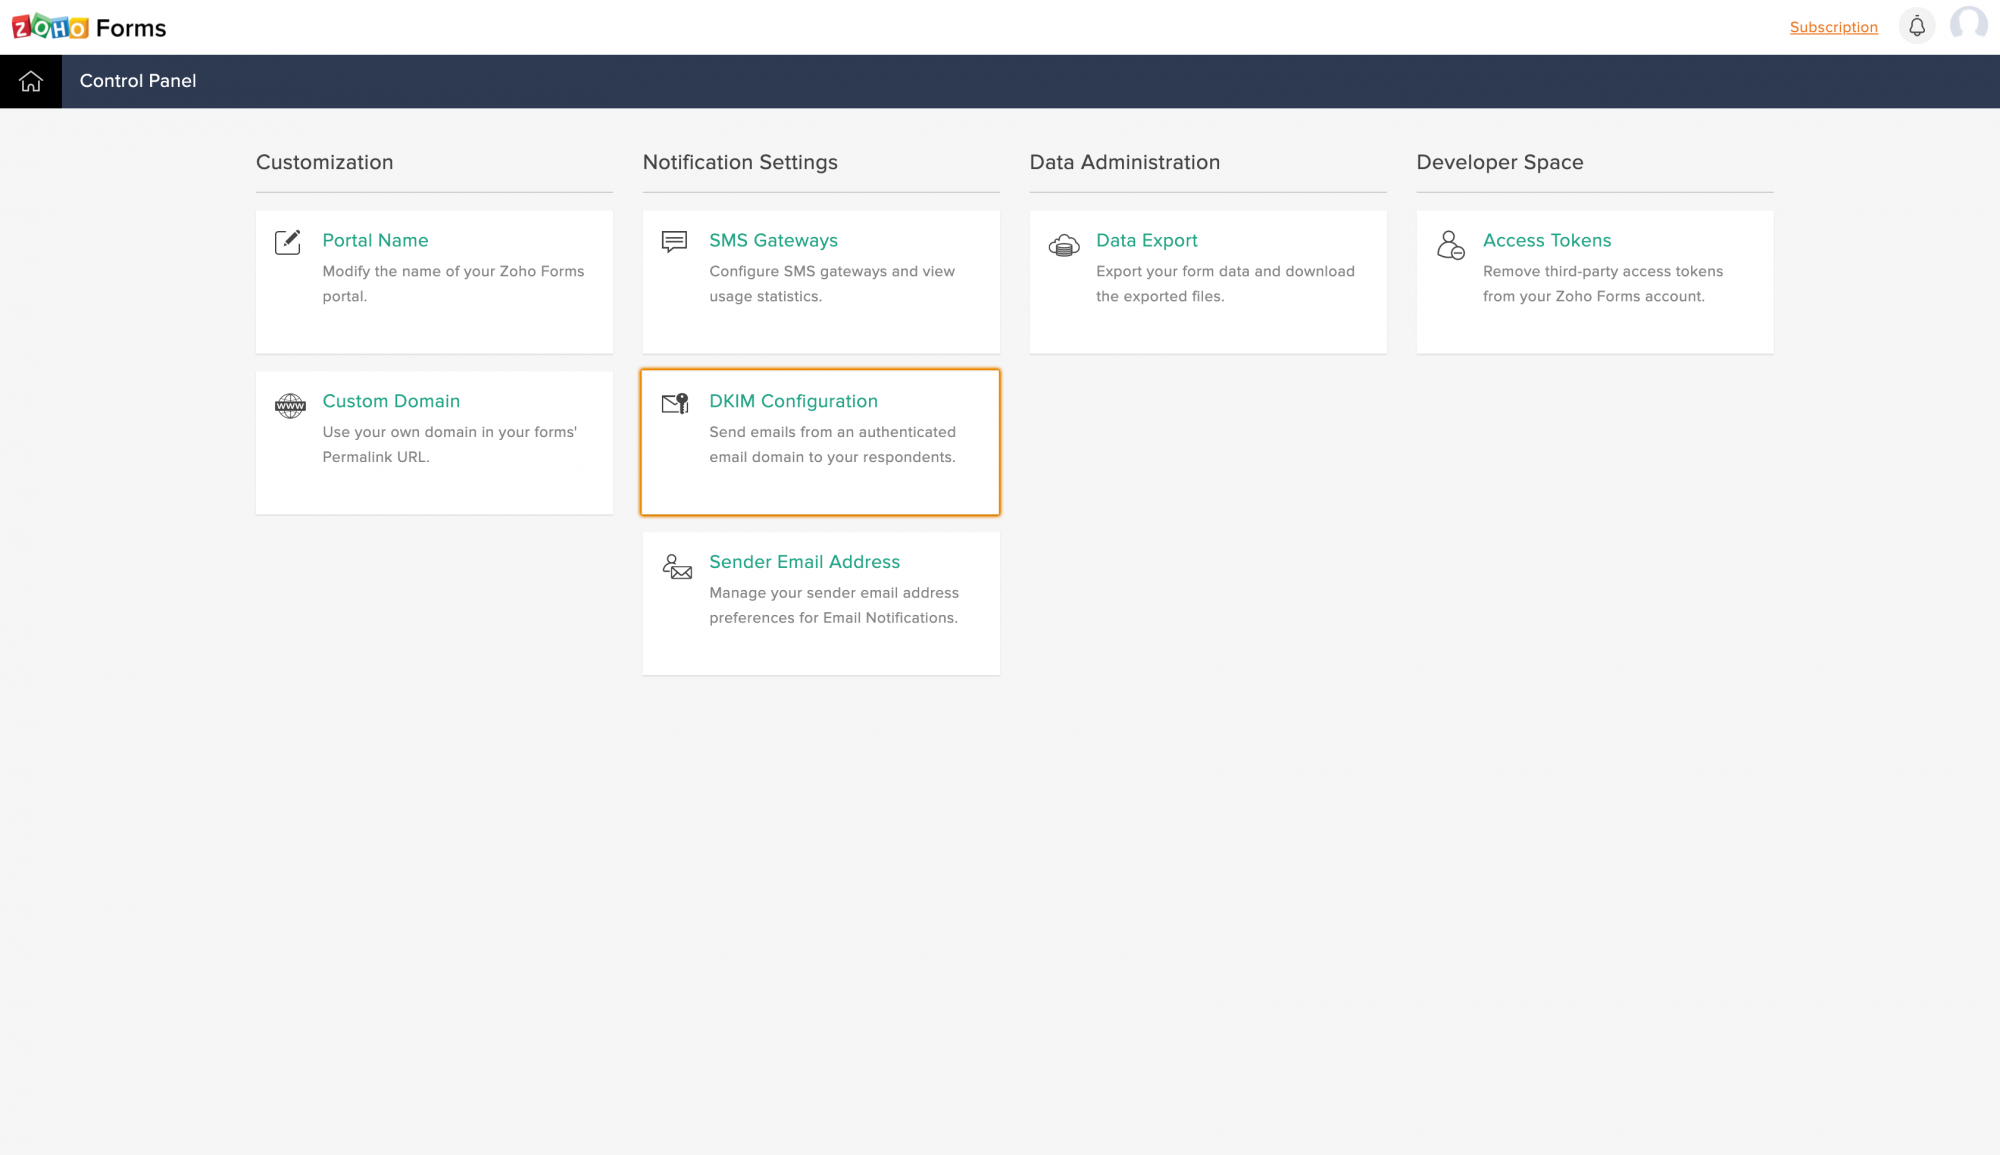Open Data Export page

[x=1146, y=240]
